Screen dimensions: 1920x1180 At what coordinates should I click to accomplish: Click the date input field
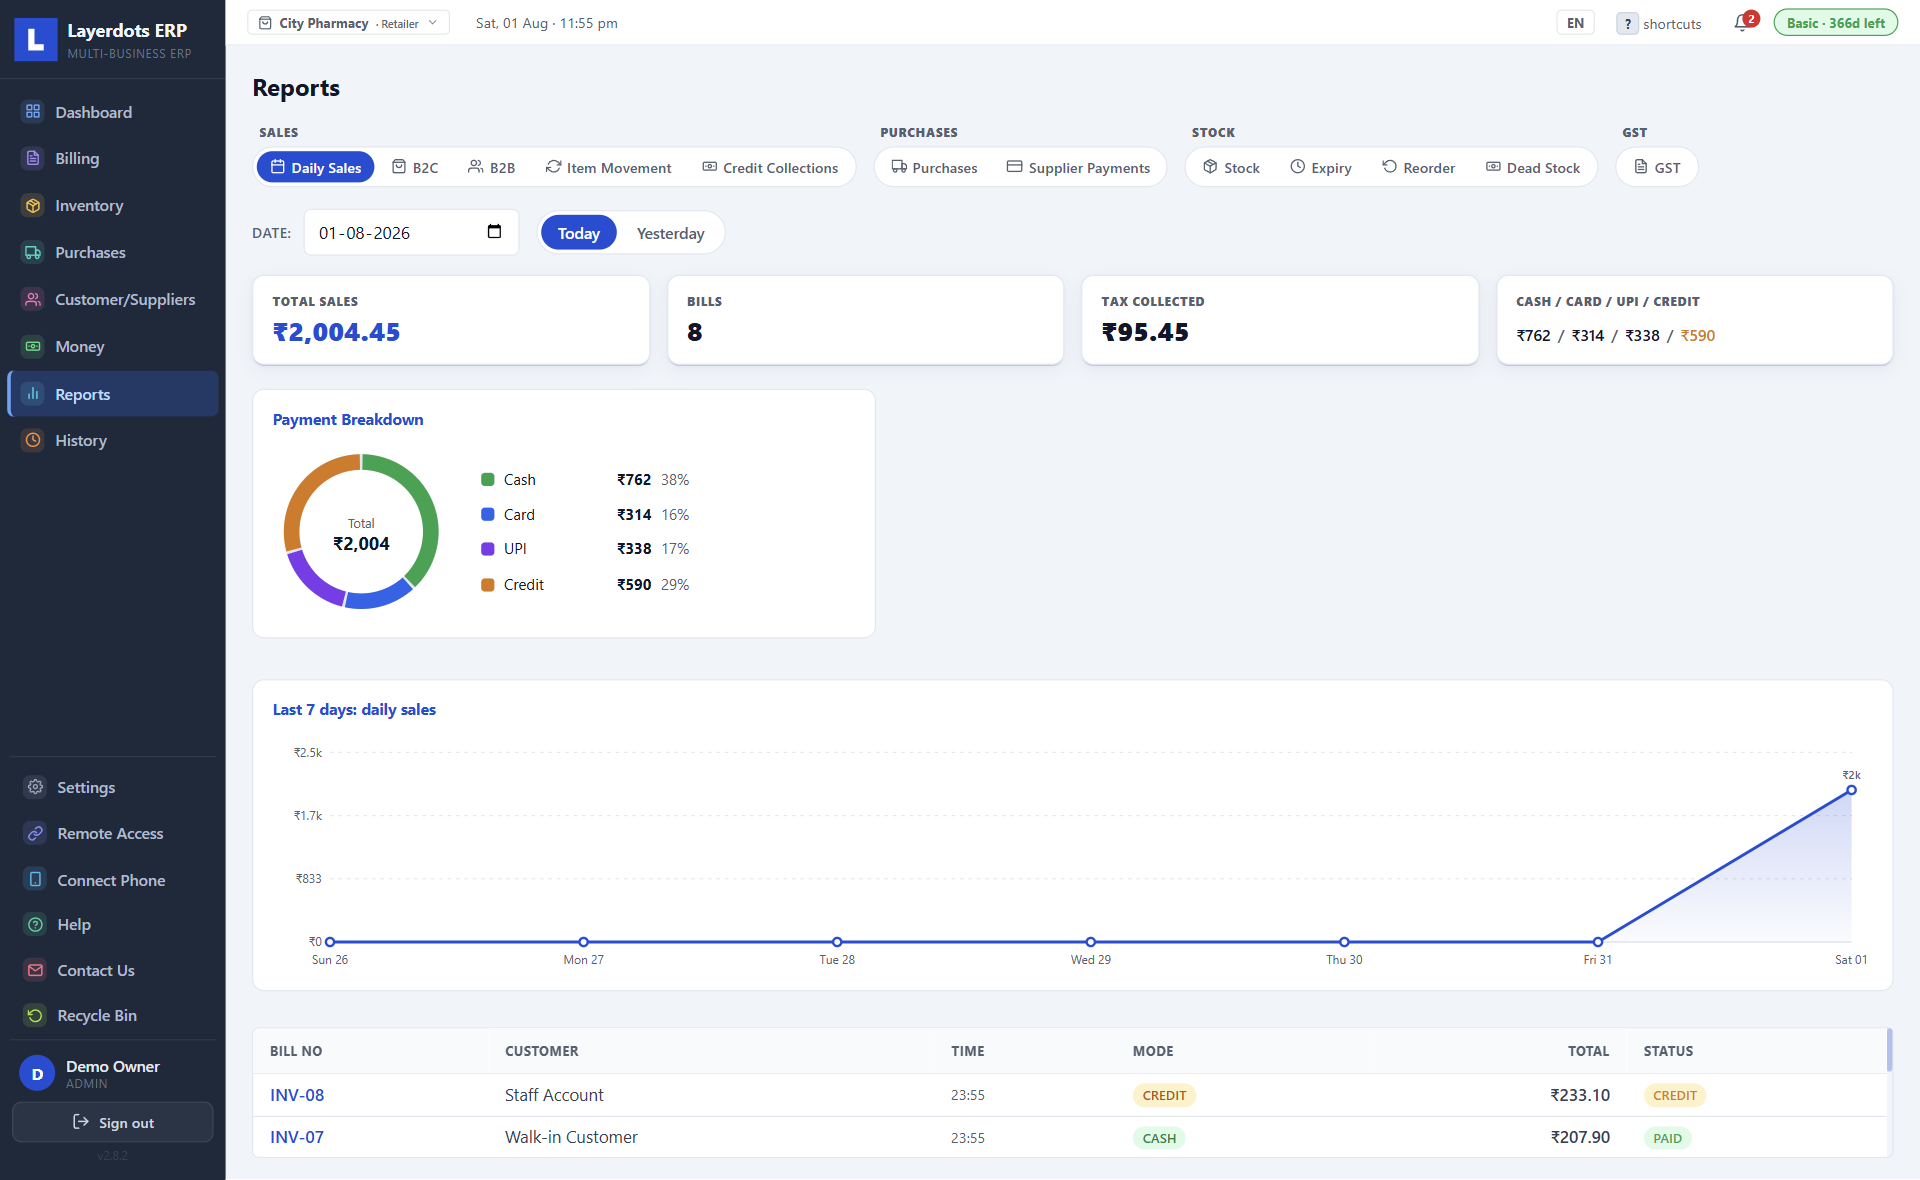411,232
